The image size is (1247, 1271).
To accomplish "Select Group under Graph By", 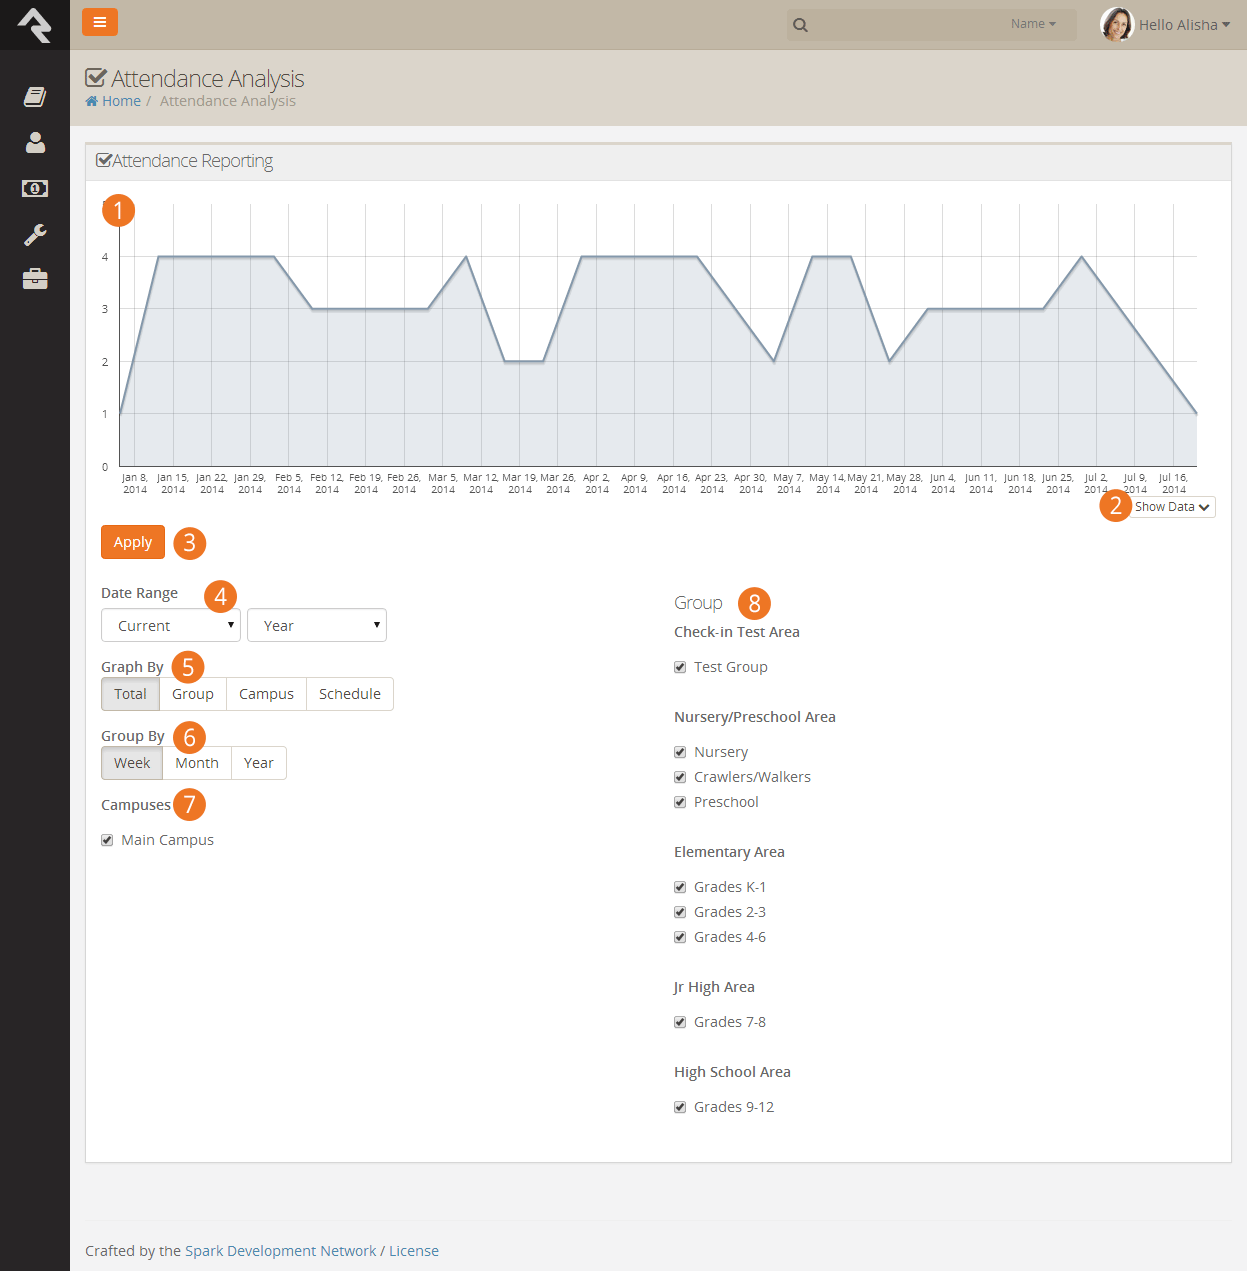I will (193, 694).
